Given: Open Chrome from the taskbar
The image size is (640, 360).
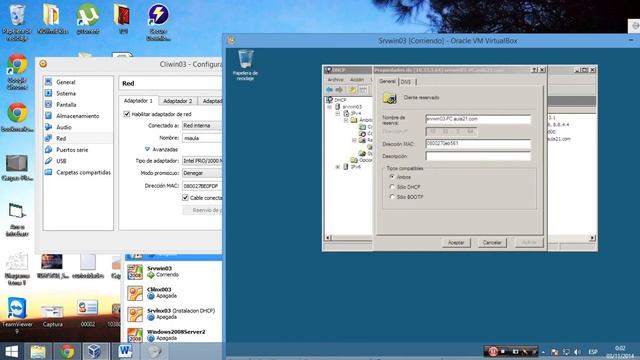Looking at the screenshot, I should coord(67,351).
